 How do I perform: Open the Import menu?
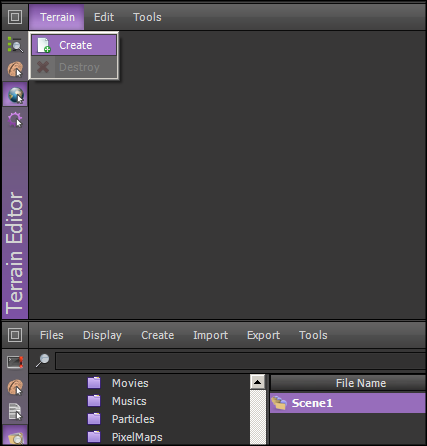pyautogui.click(x=211, y=335)
